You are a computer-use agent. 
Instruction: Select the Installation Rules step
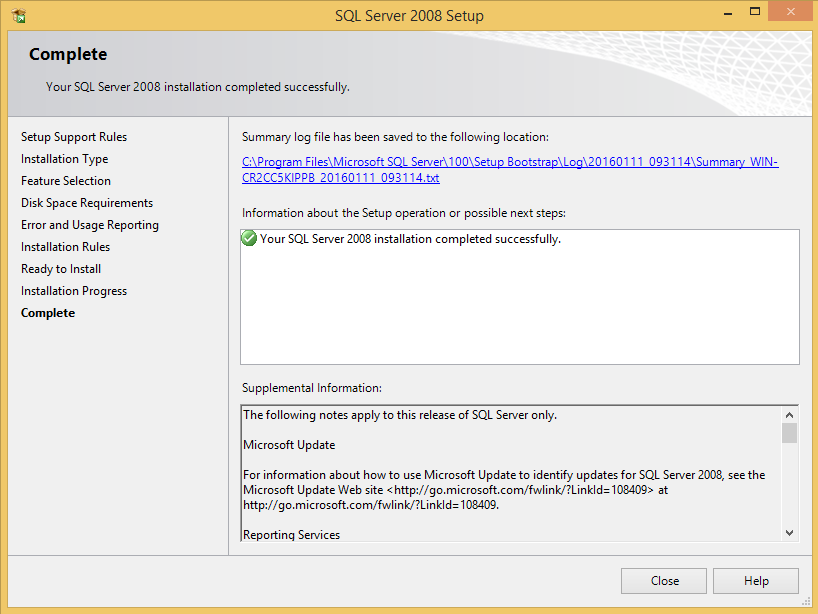[x=65, y=247]
